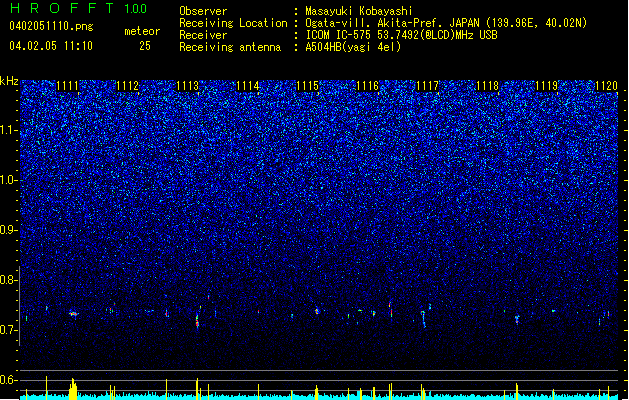Click the meteor count value 25

click(x=145, y=46)
